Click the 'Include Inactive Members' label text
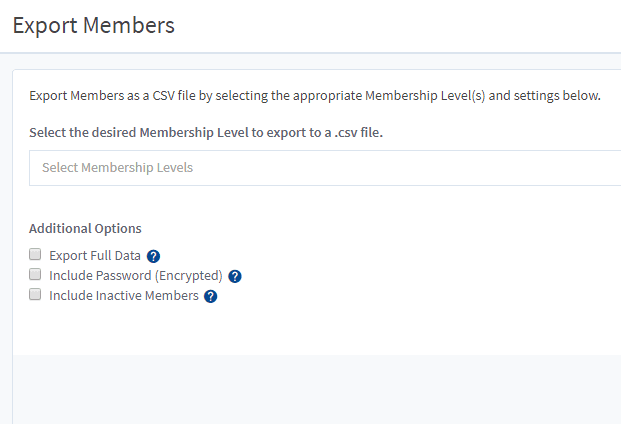This screenshot has height=424, width=621. [124, 296]
